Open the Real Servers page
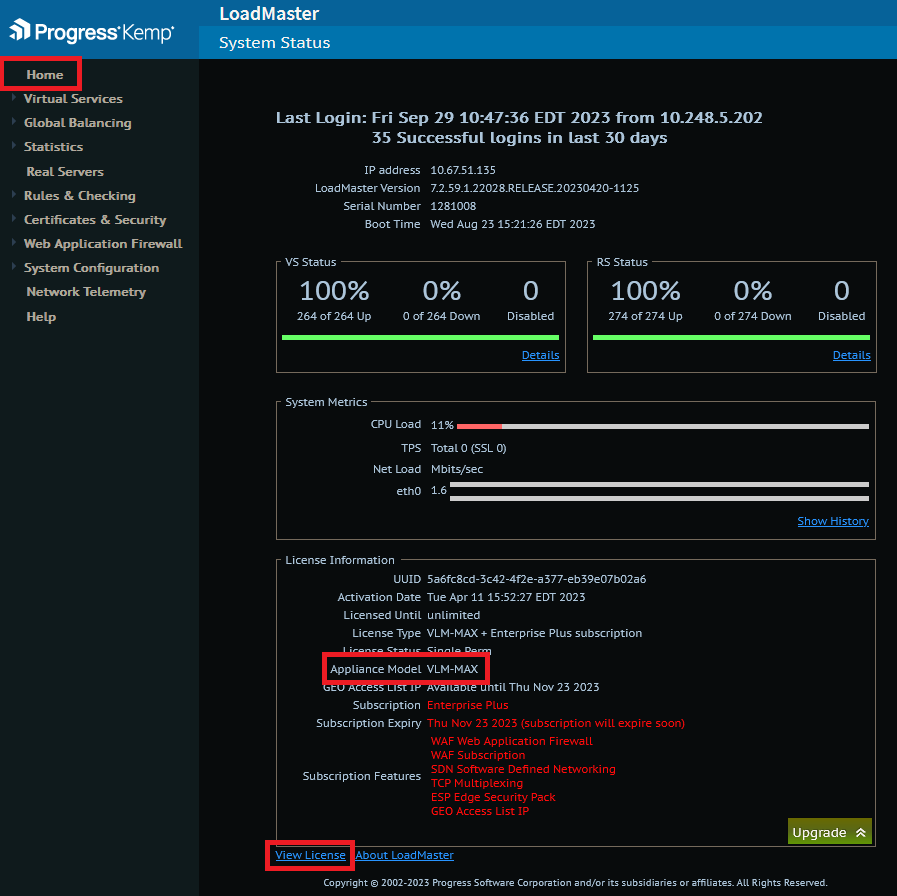The width and height of the screenshot is (897, 896). 65,172
